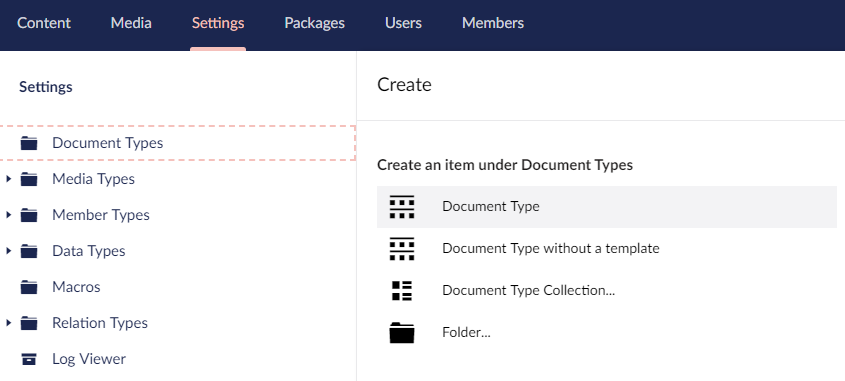Create a new Folder...
The image size is (845, 381).
click(x=607, y=332)
